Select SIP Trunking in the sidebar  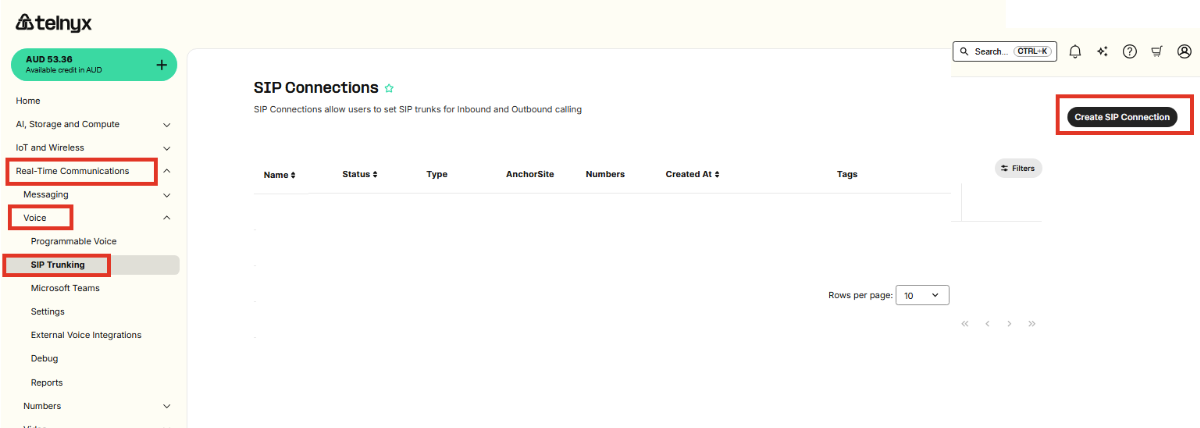(58, 265)
